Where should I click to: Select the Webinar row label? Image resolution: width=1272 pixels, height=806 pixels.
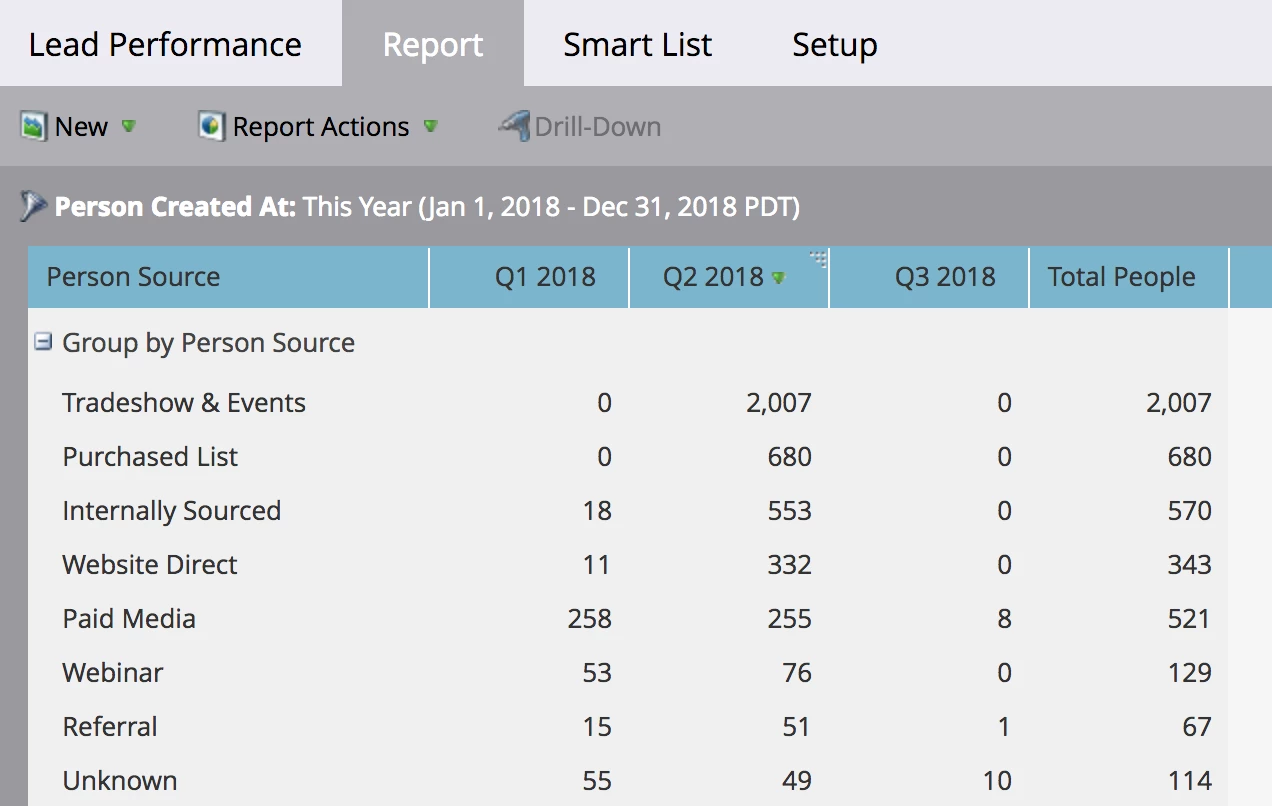(x=113, y=673)
